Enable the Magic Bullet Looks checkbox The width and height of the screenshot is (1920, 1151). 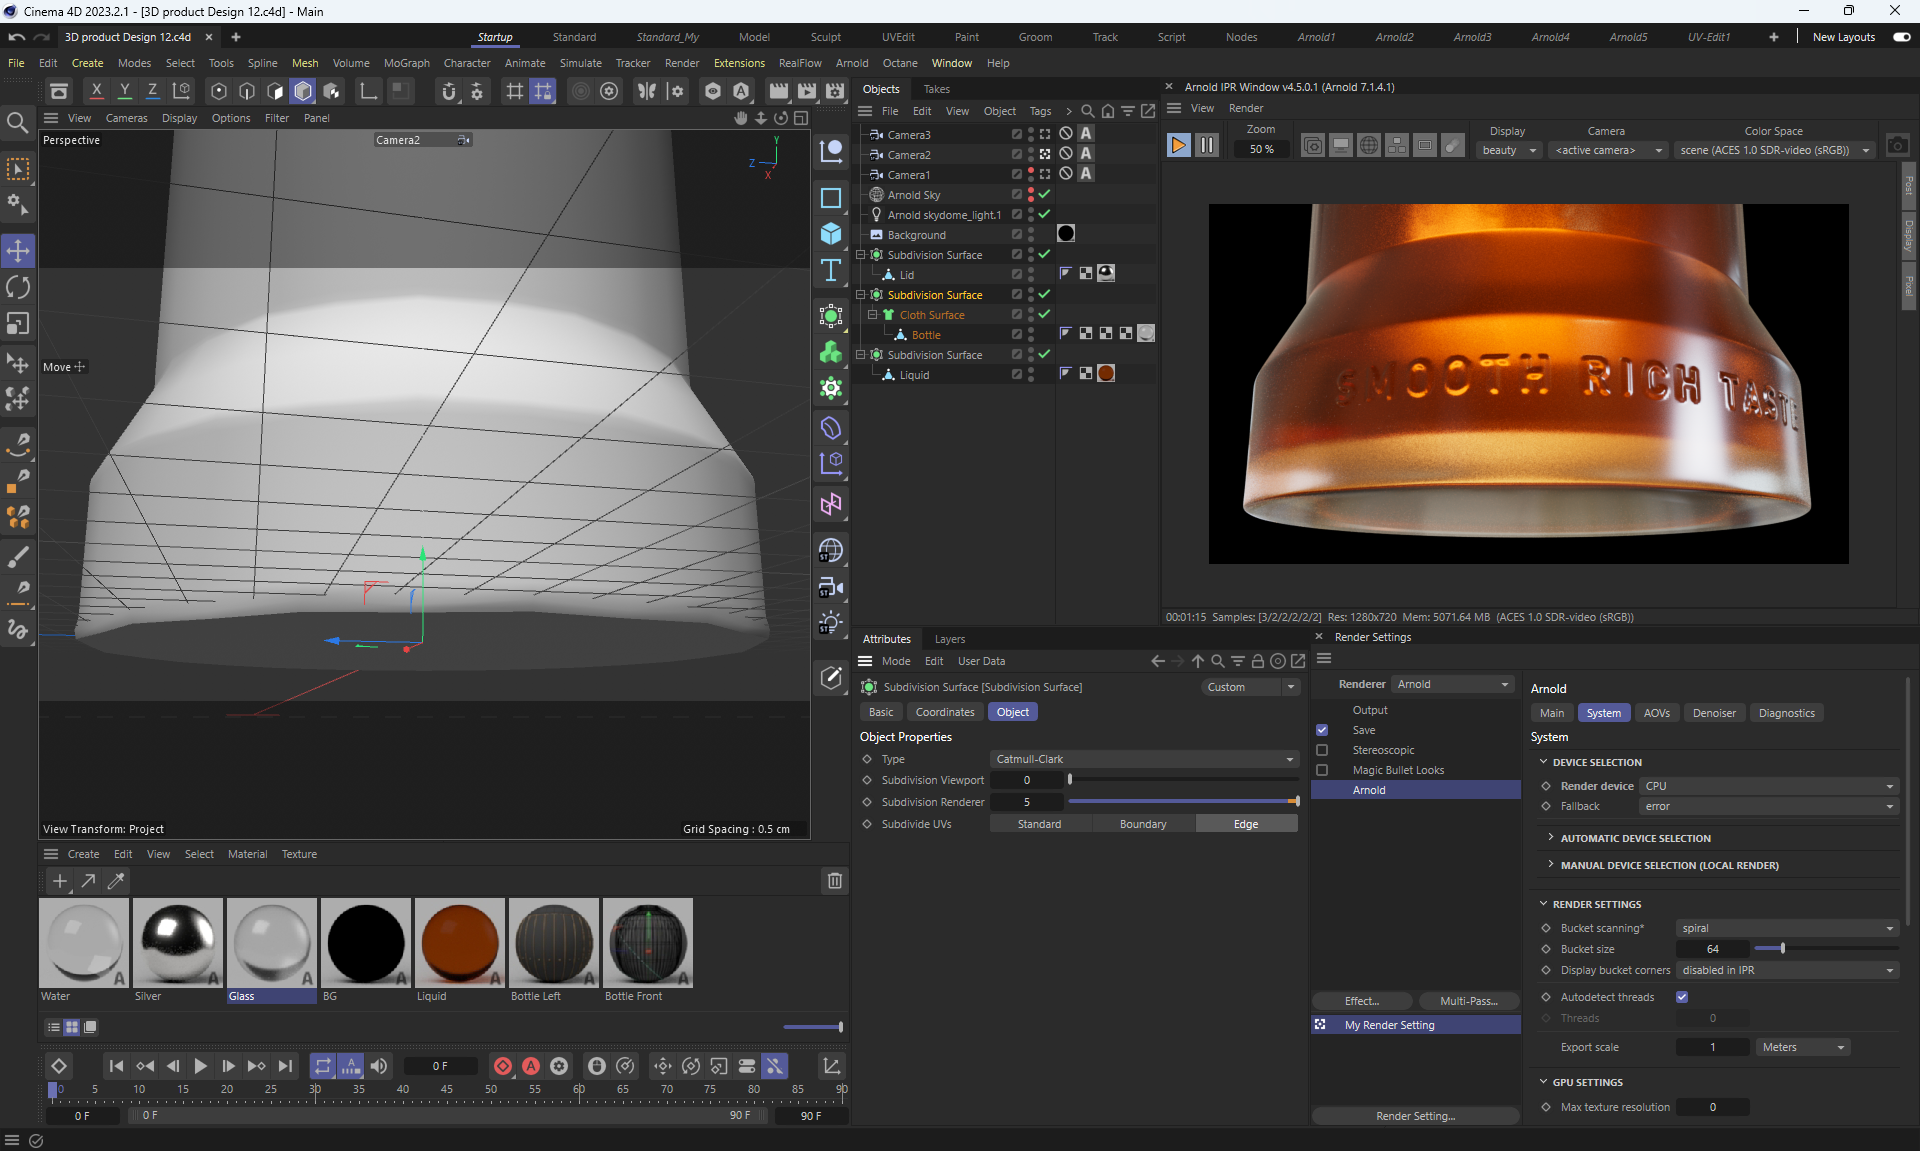1322,770
